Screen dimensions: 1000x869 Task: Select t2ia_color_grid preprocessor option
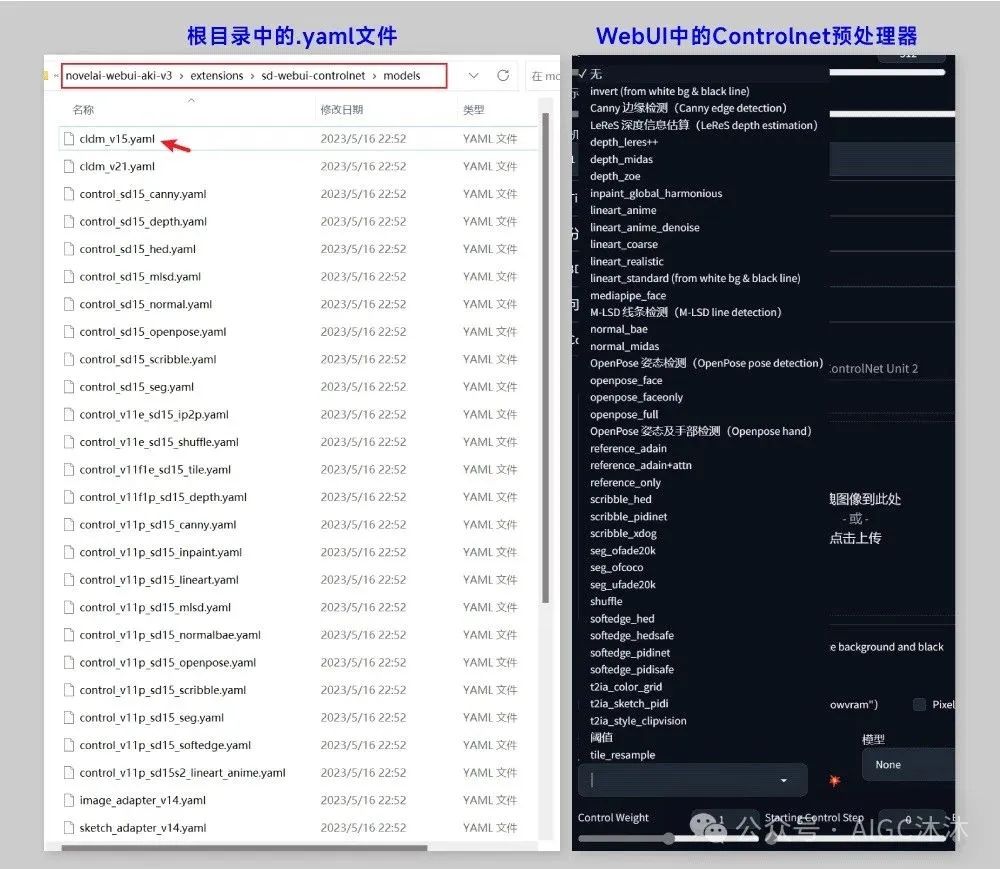pos(626,687)
